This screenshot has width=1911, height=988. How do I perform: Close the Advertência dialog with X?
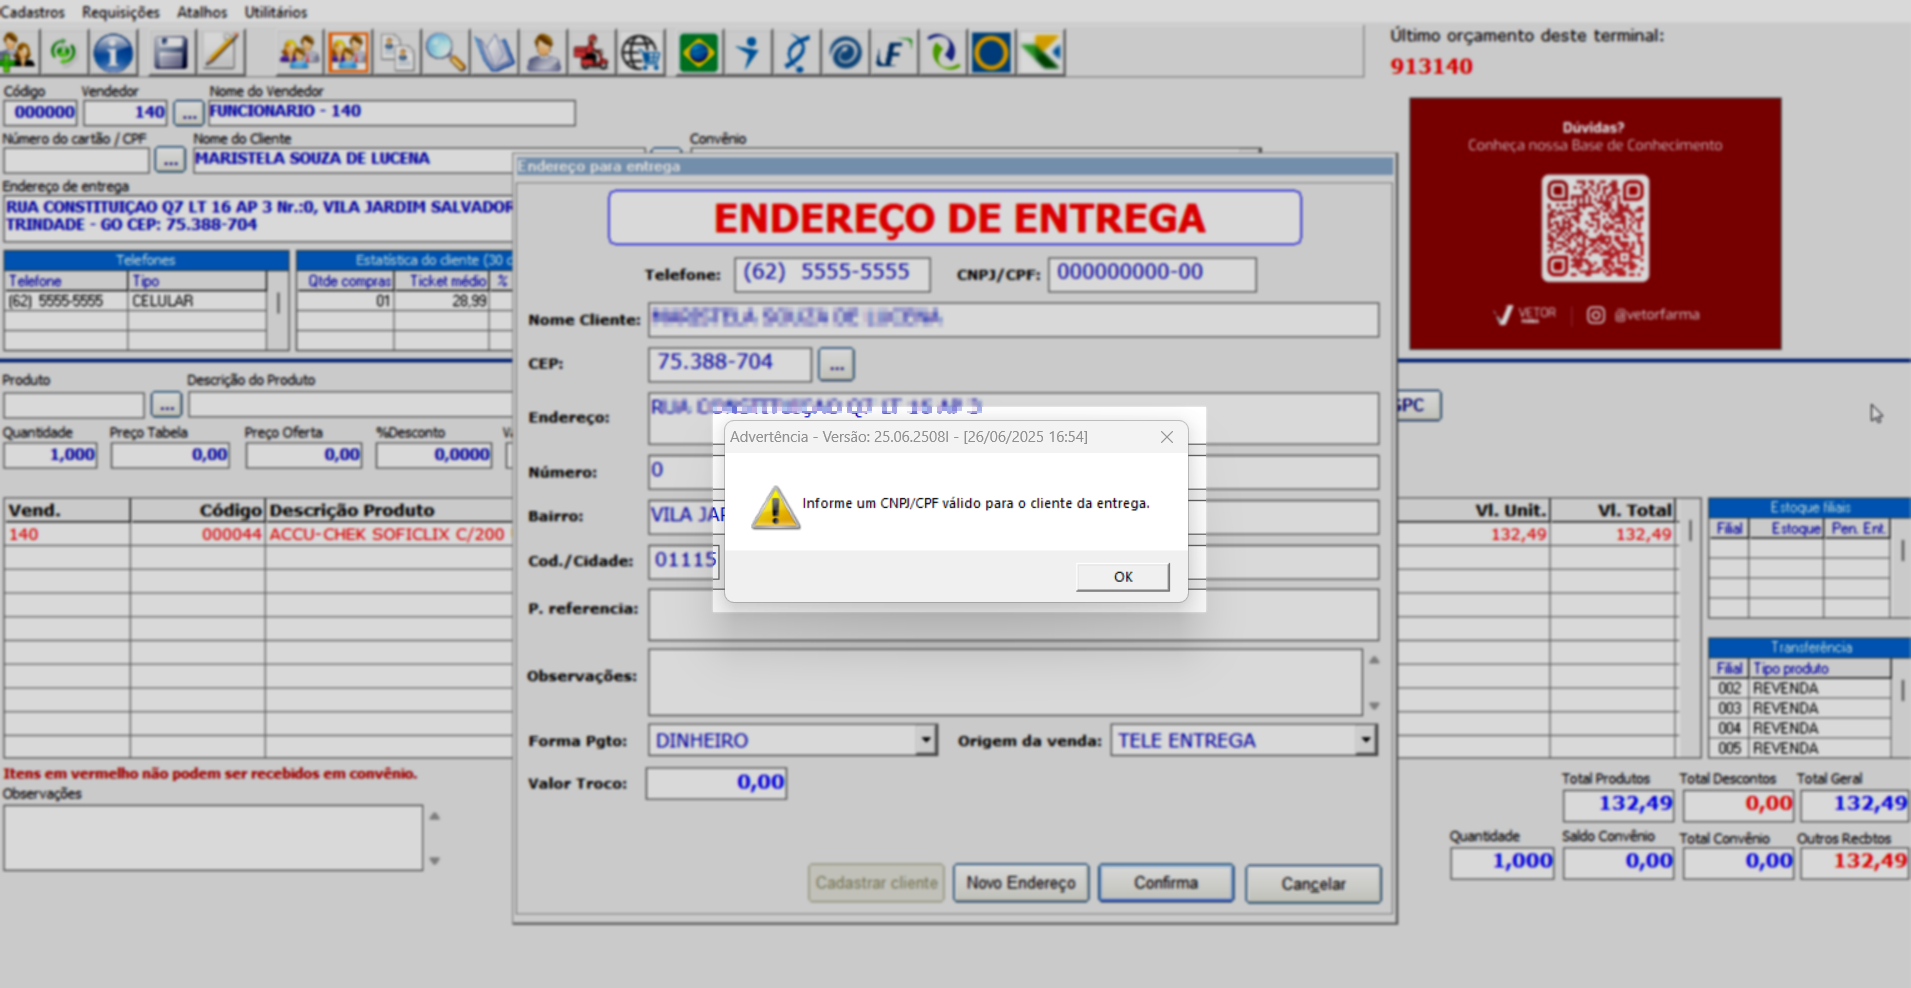[1166, 437]
